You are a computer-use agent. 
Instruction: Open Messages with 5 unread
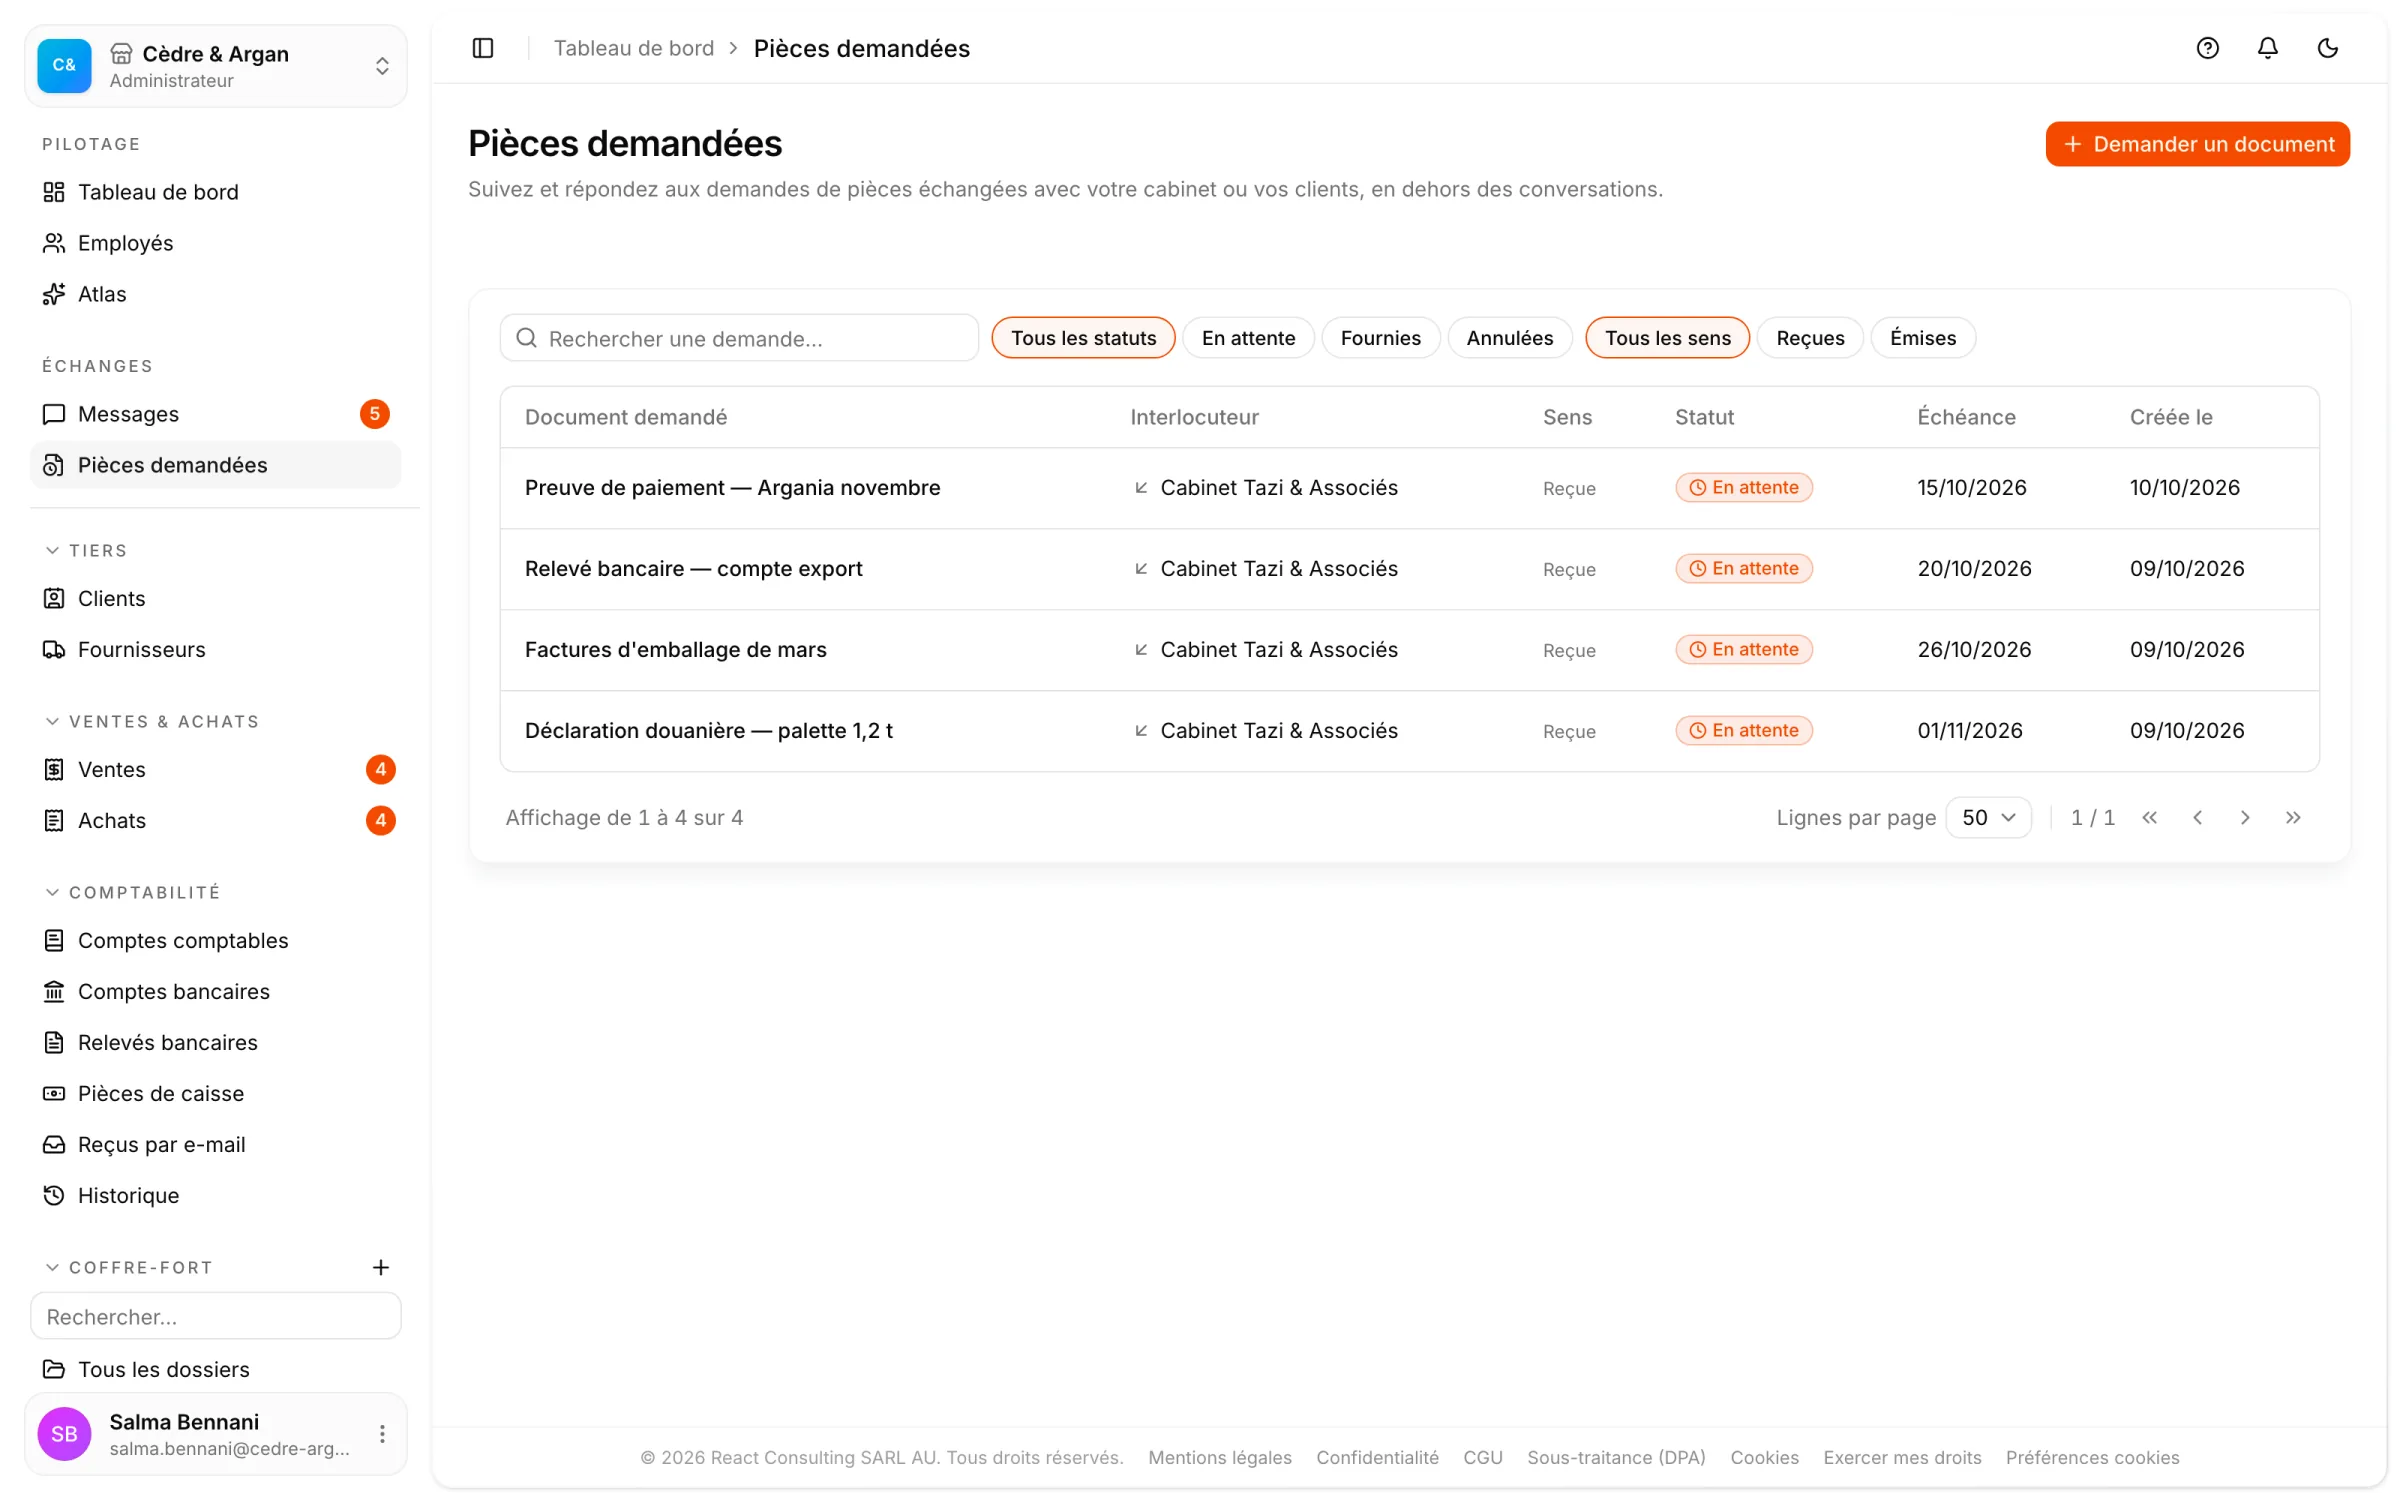click(215, 414)
